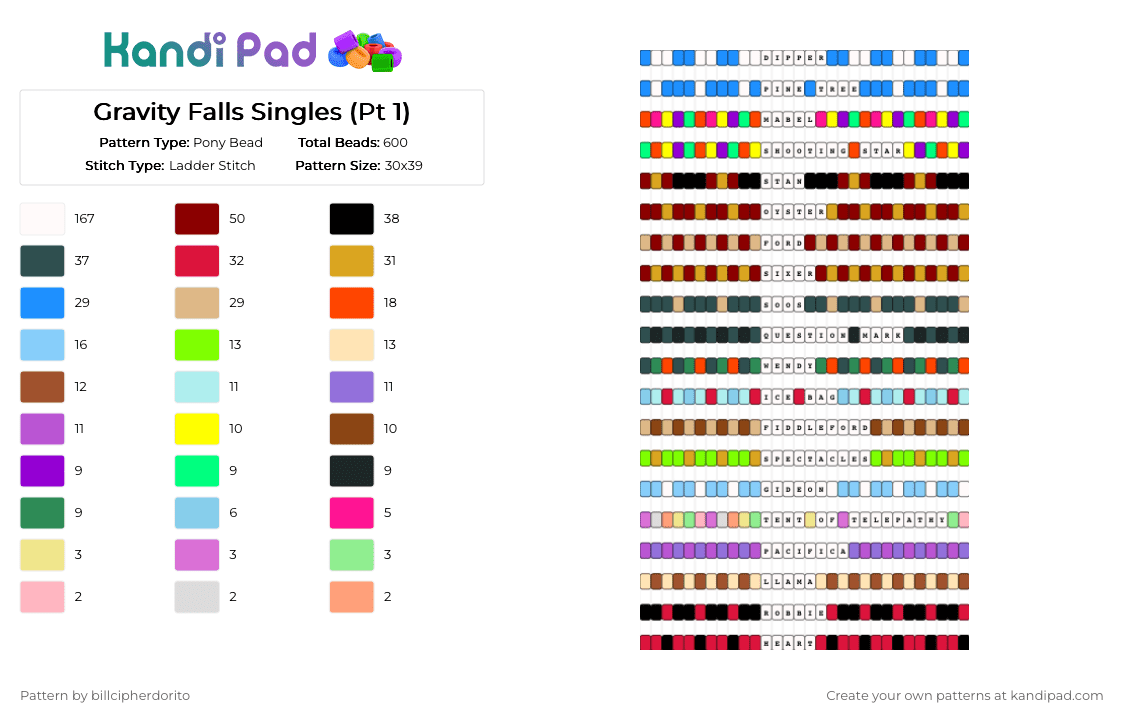Screen dimensions: 1124x720
Task: Click the title Gravity Falls Singles (Pt 1)
Action: click(252, 112)
